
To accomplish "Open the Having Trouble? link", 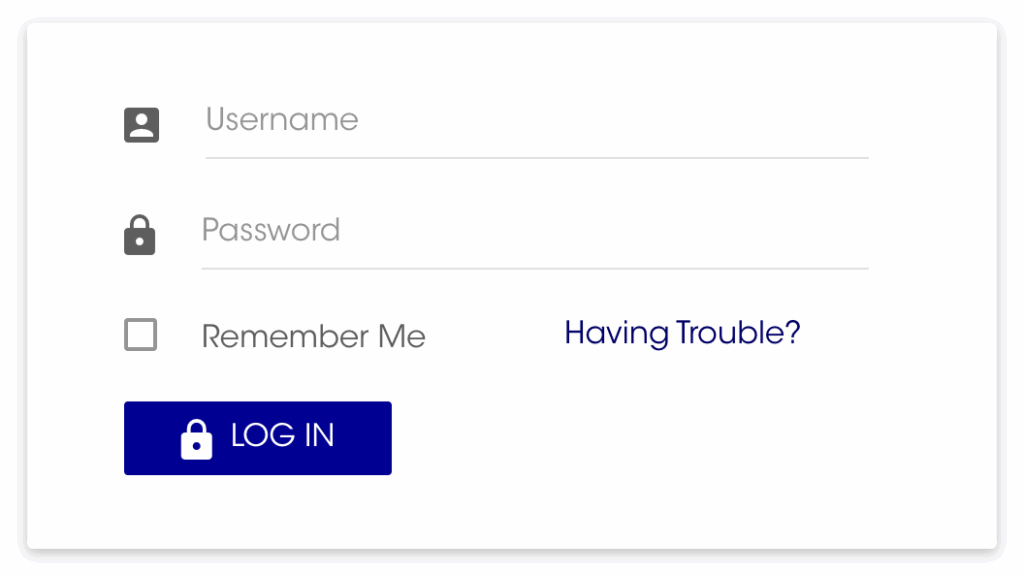I will point(682,333).
